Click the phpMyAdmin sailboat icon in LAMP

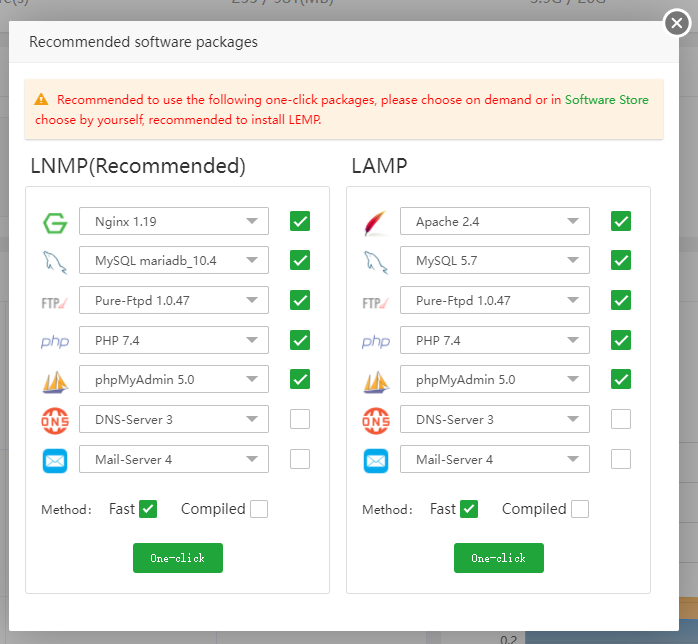tap(376, 381)
